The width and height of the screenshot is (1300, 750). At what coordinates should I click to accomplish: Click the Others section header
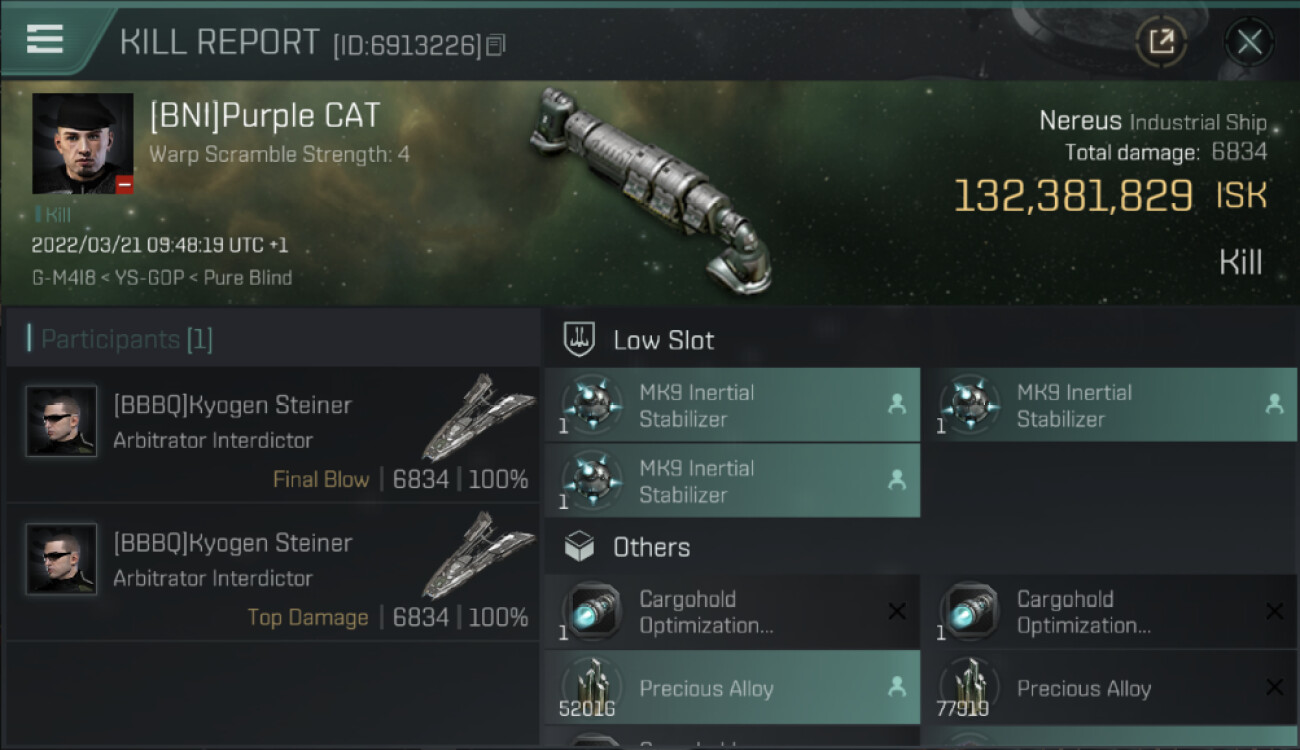tap(651, 547)
